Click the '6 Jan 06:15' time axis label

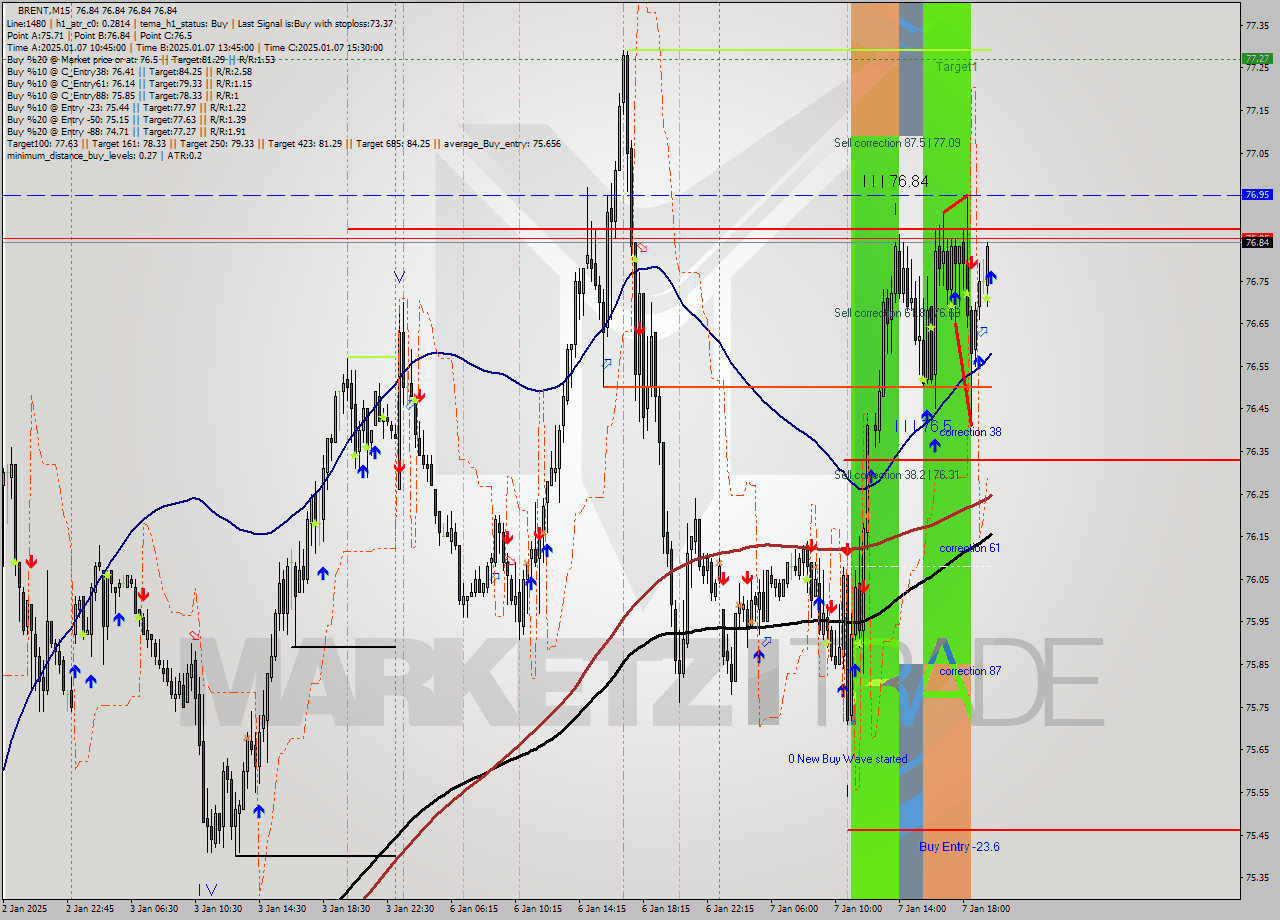pos(473,909)
